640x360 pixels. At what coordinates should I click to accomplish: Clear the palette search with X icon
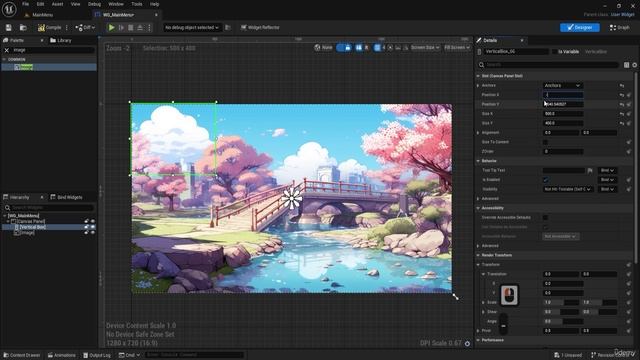[7, 50]
